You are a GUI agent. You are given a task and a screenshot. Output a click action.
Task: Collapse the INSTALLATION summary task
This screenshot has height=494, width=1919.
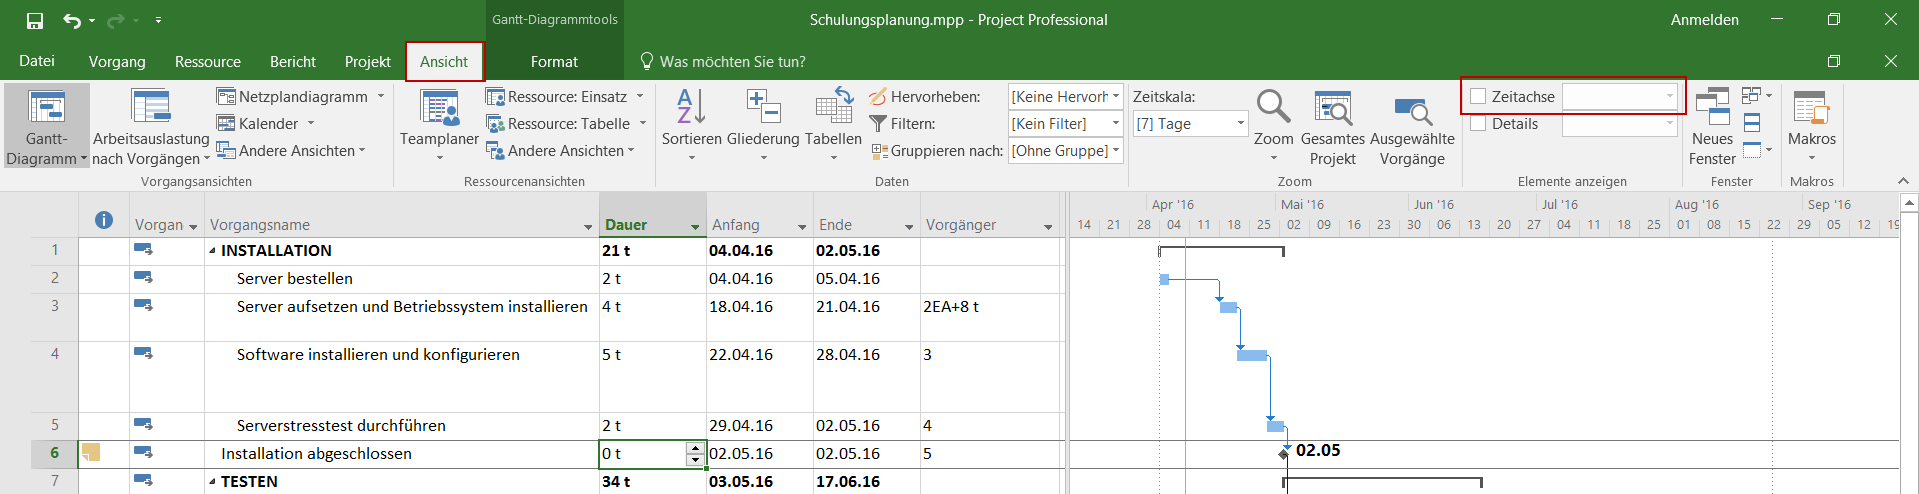(212, 251)
